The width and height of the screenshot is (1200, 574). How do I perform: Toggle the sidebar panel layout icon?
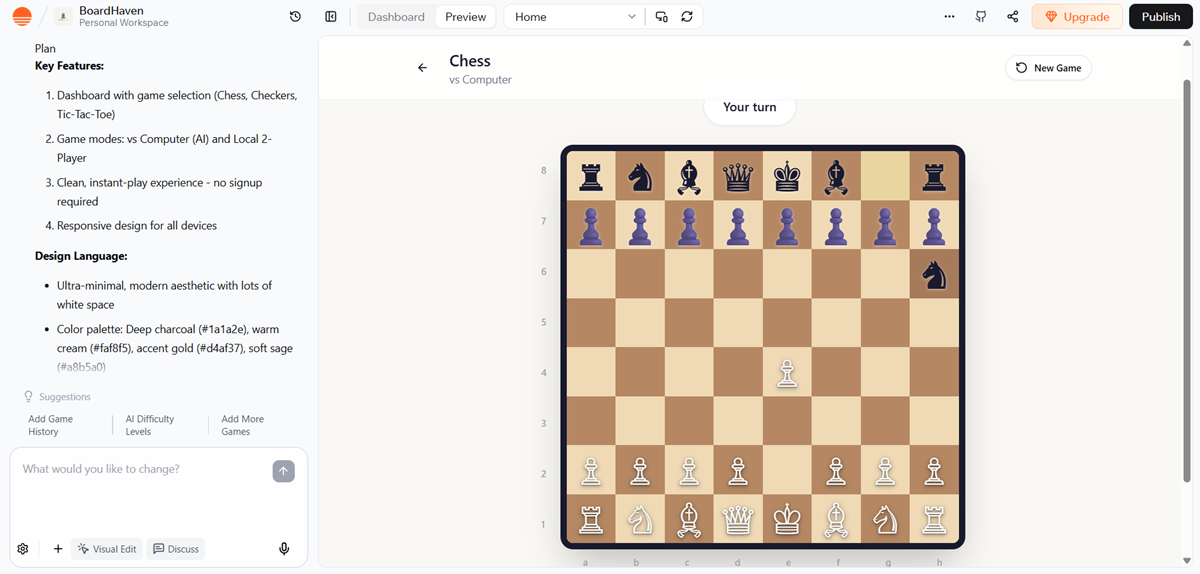tap(331, 17)
